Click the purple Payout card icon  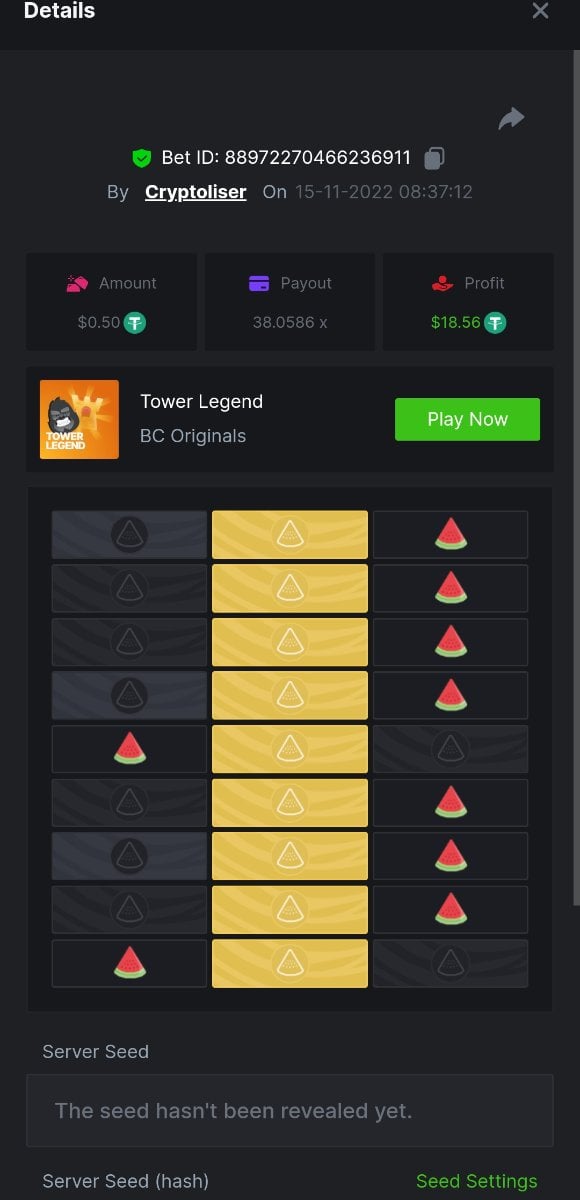(x=259, y=284)
